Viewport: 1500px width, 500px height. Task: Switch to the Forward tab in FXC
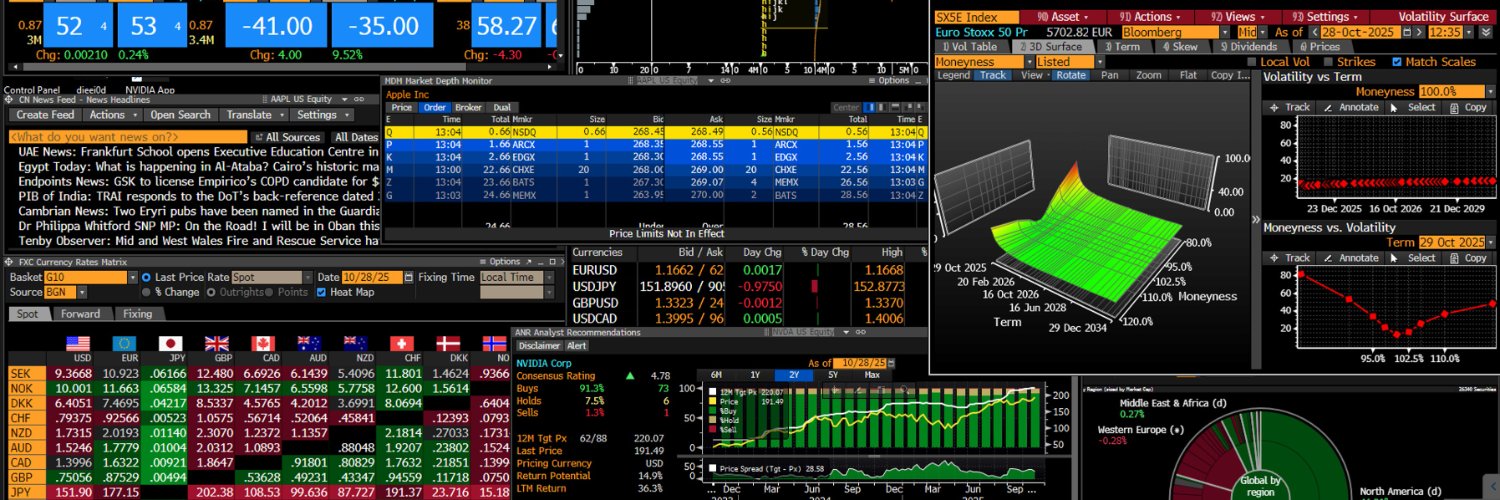(x=81, y=314)
